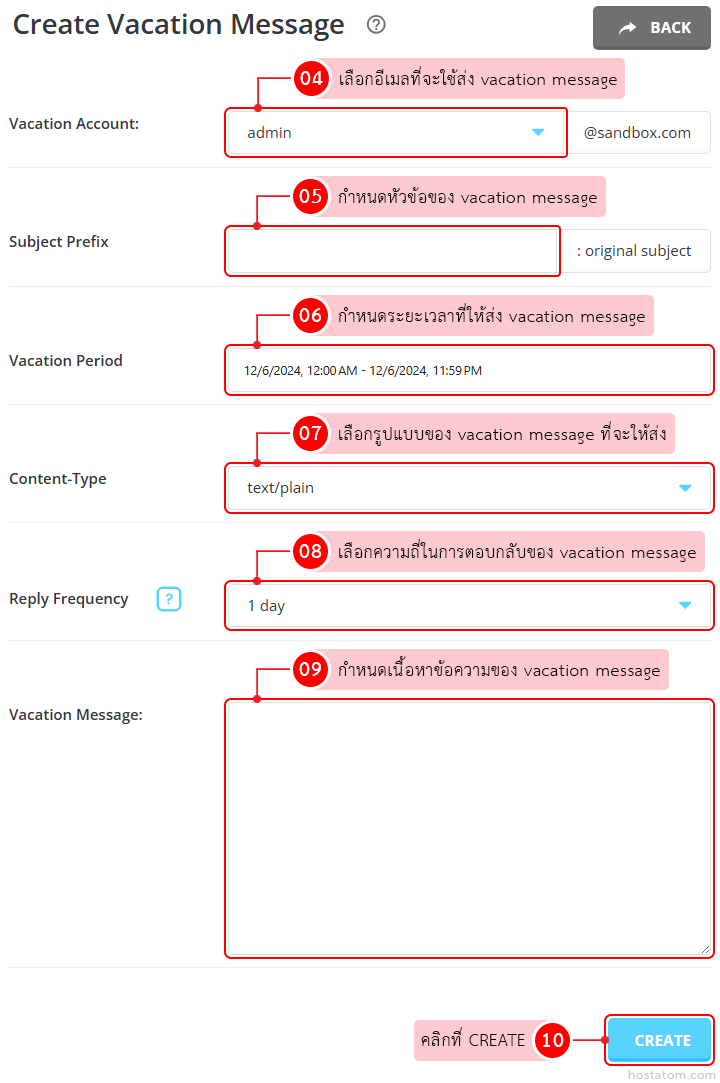
Task: Click the Vacation Period date range field
Action: pos(469,370)
